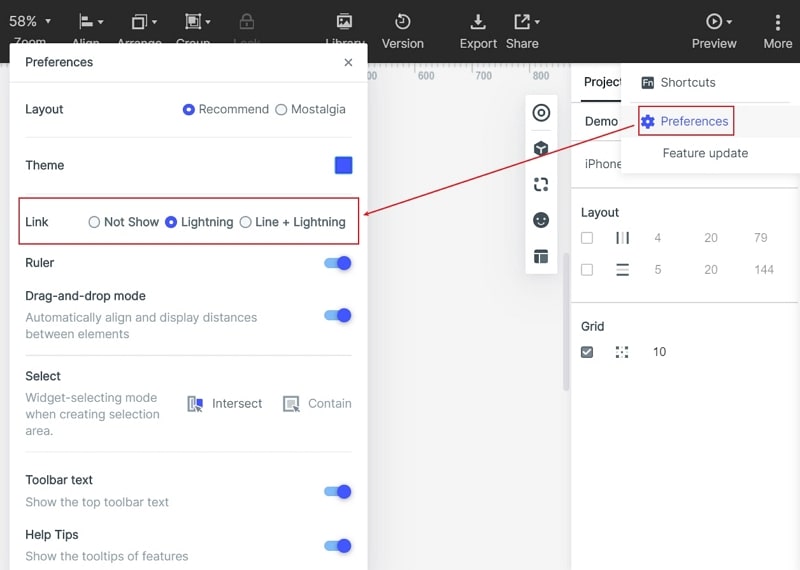
Task: Enable the row layout checkbox
Action: (587, 269)
